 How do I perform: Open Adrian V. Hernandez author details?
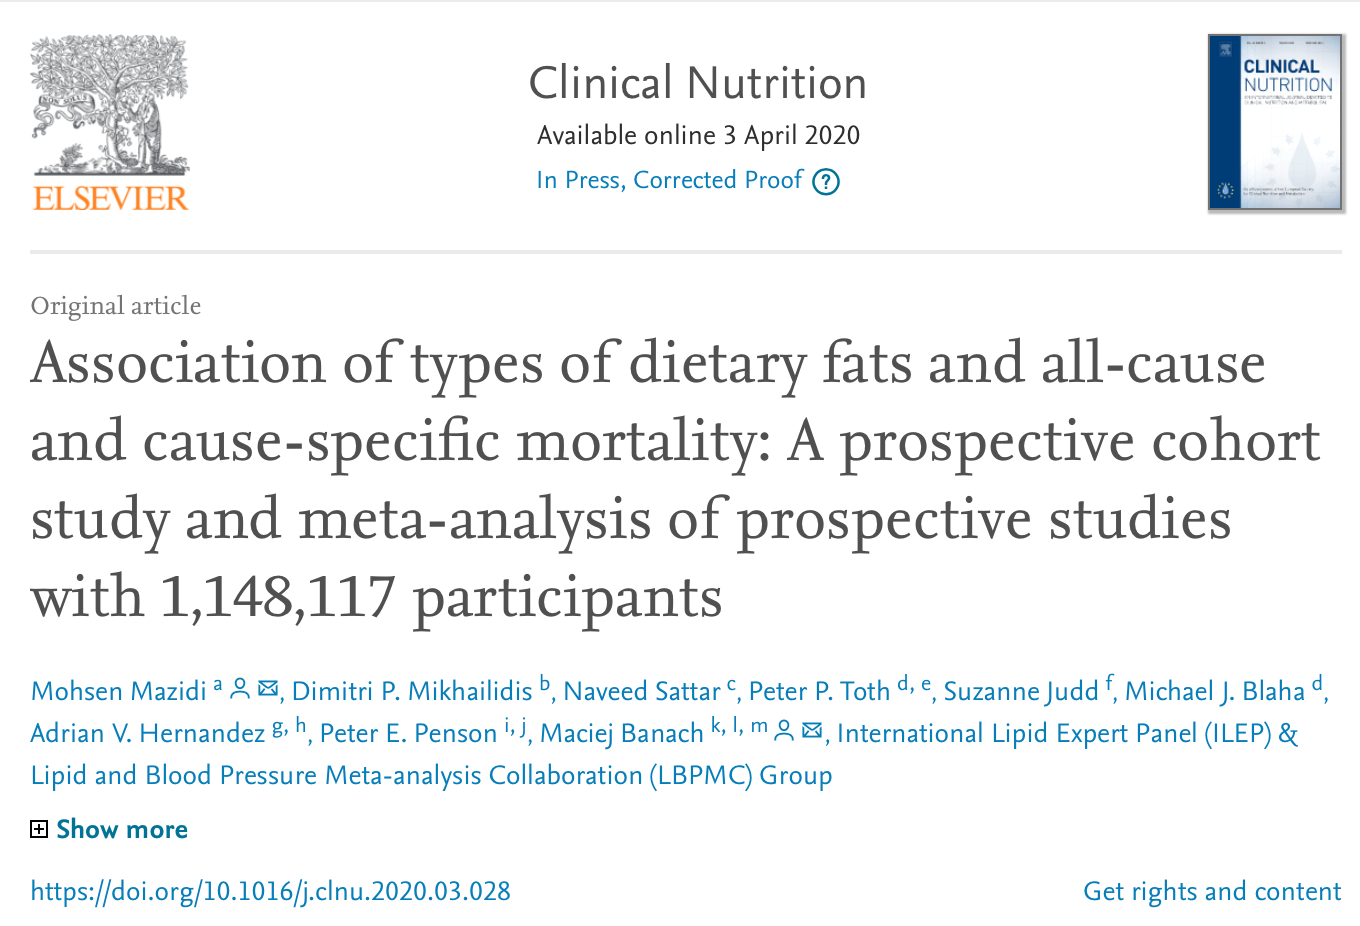tap(147, 733)
